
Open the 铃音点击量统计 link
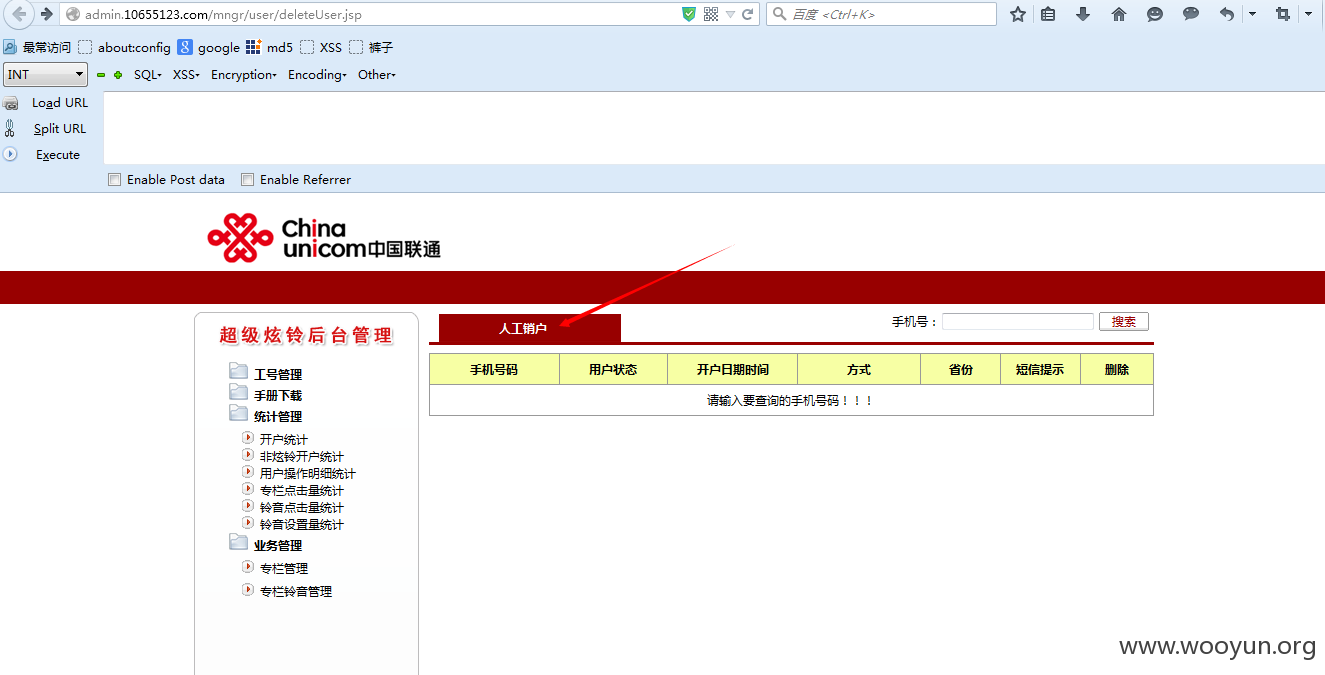pyautogui.click(x=302, y=507)
